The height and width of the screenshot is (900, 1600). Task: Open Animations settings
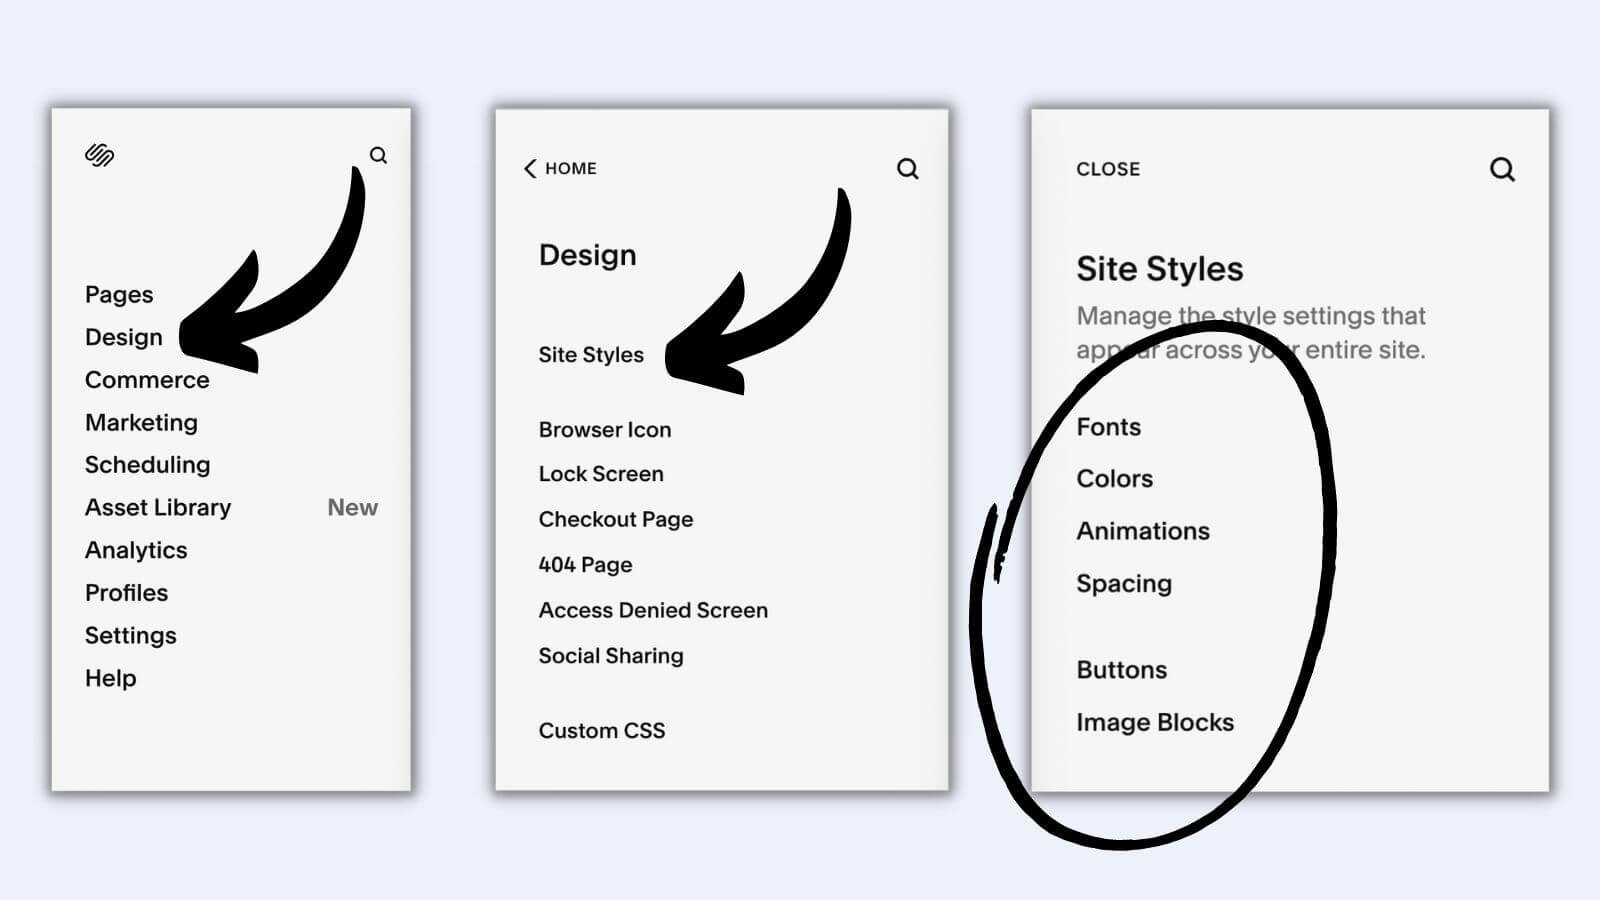pos(1143,531)
